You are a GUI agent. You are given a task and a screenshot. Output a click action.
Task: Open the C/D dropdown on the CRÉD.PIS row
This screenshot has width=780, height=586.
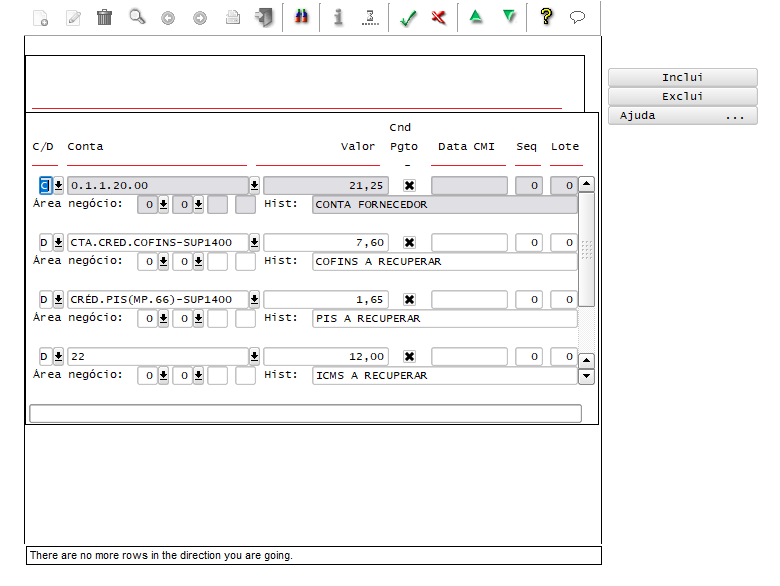click(x=58, y=299)
